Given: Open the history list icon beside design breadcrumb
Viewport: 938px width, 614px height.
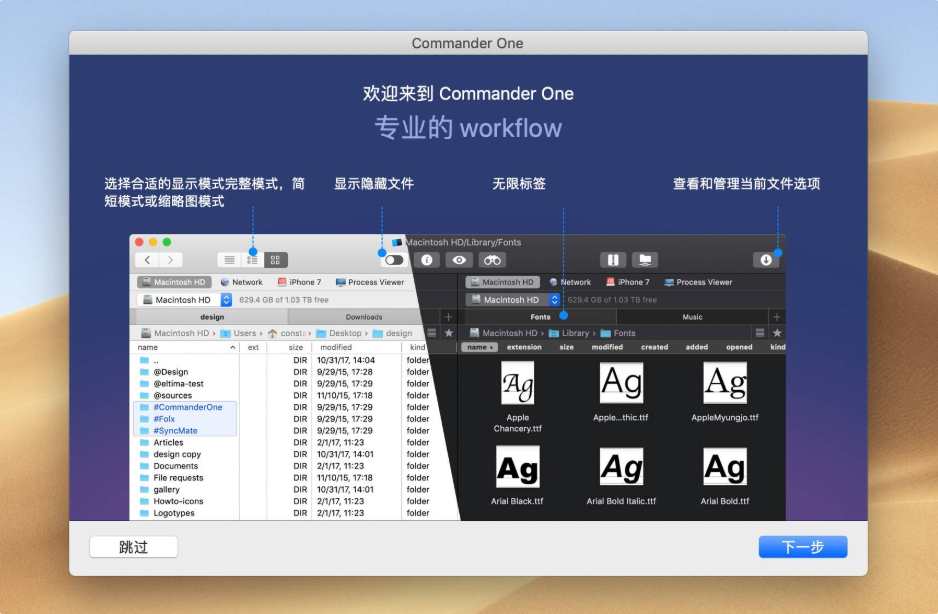Looking at the screenshot, I should click(x=431, y=333).
